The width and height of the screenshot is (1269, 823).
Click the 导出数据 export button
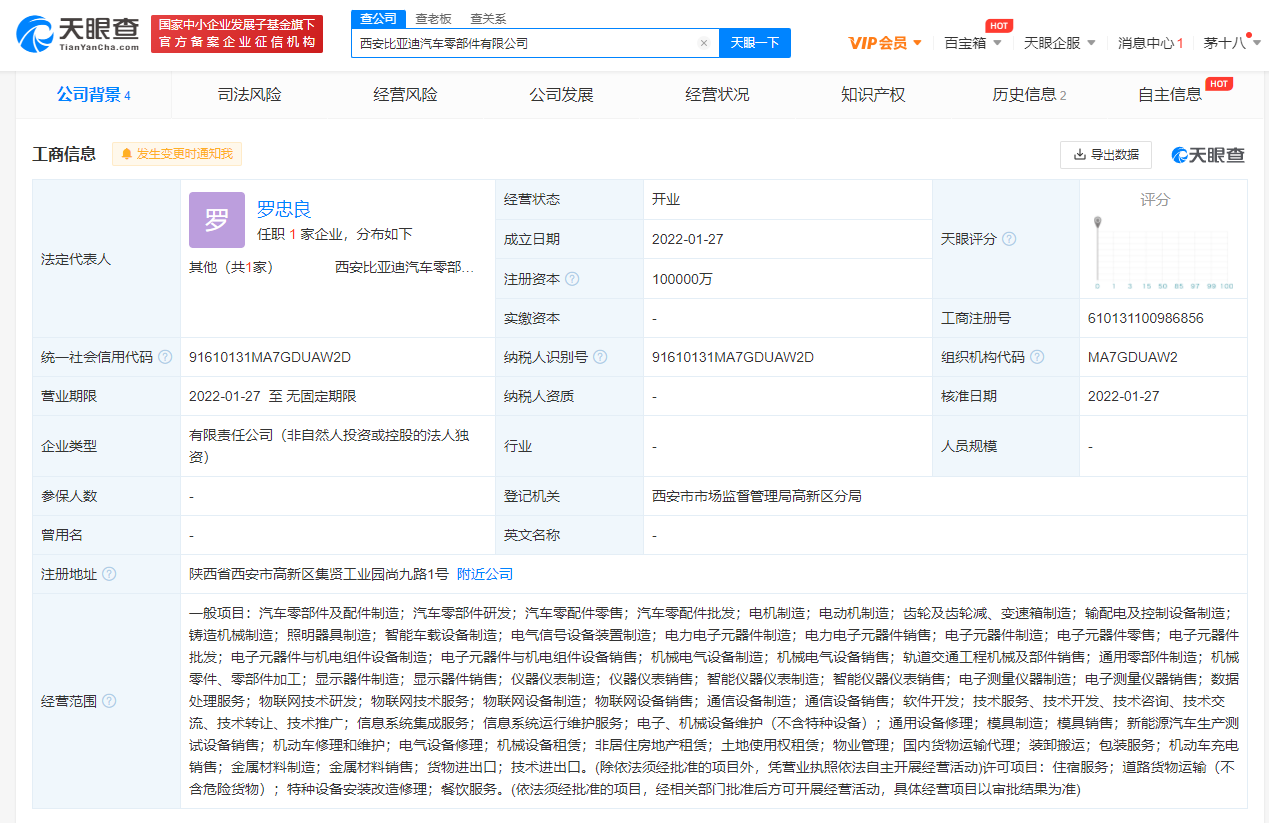[x=1105, y=155]
